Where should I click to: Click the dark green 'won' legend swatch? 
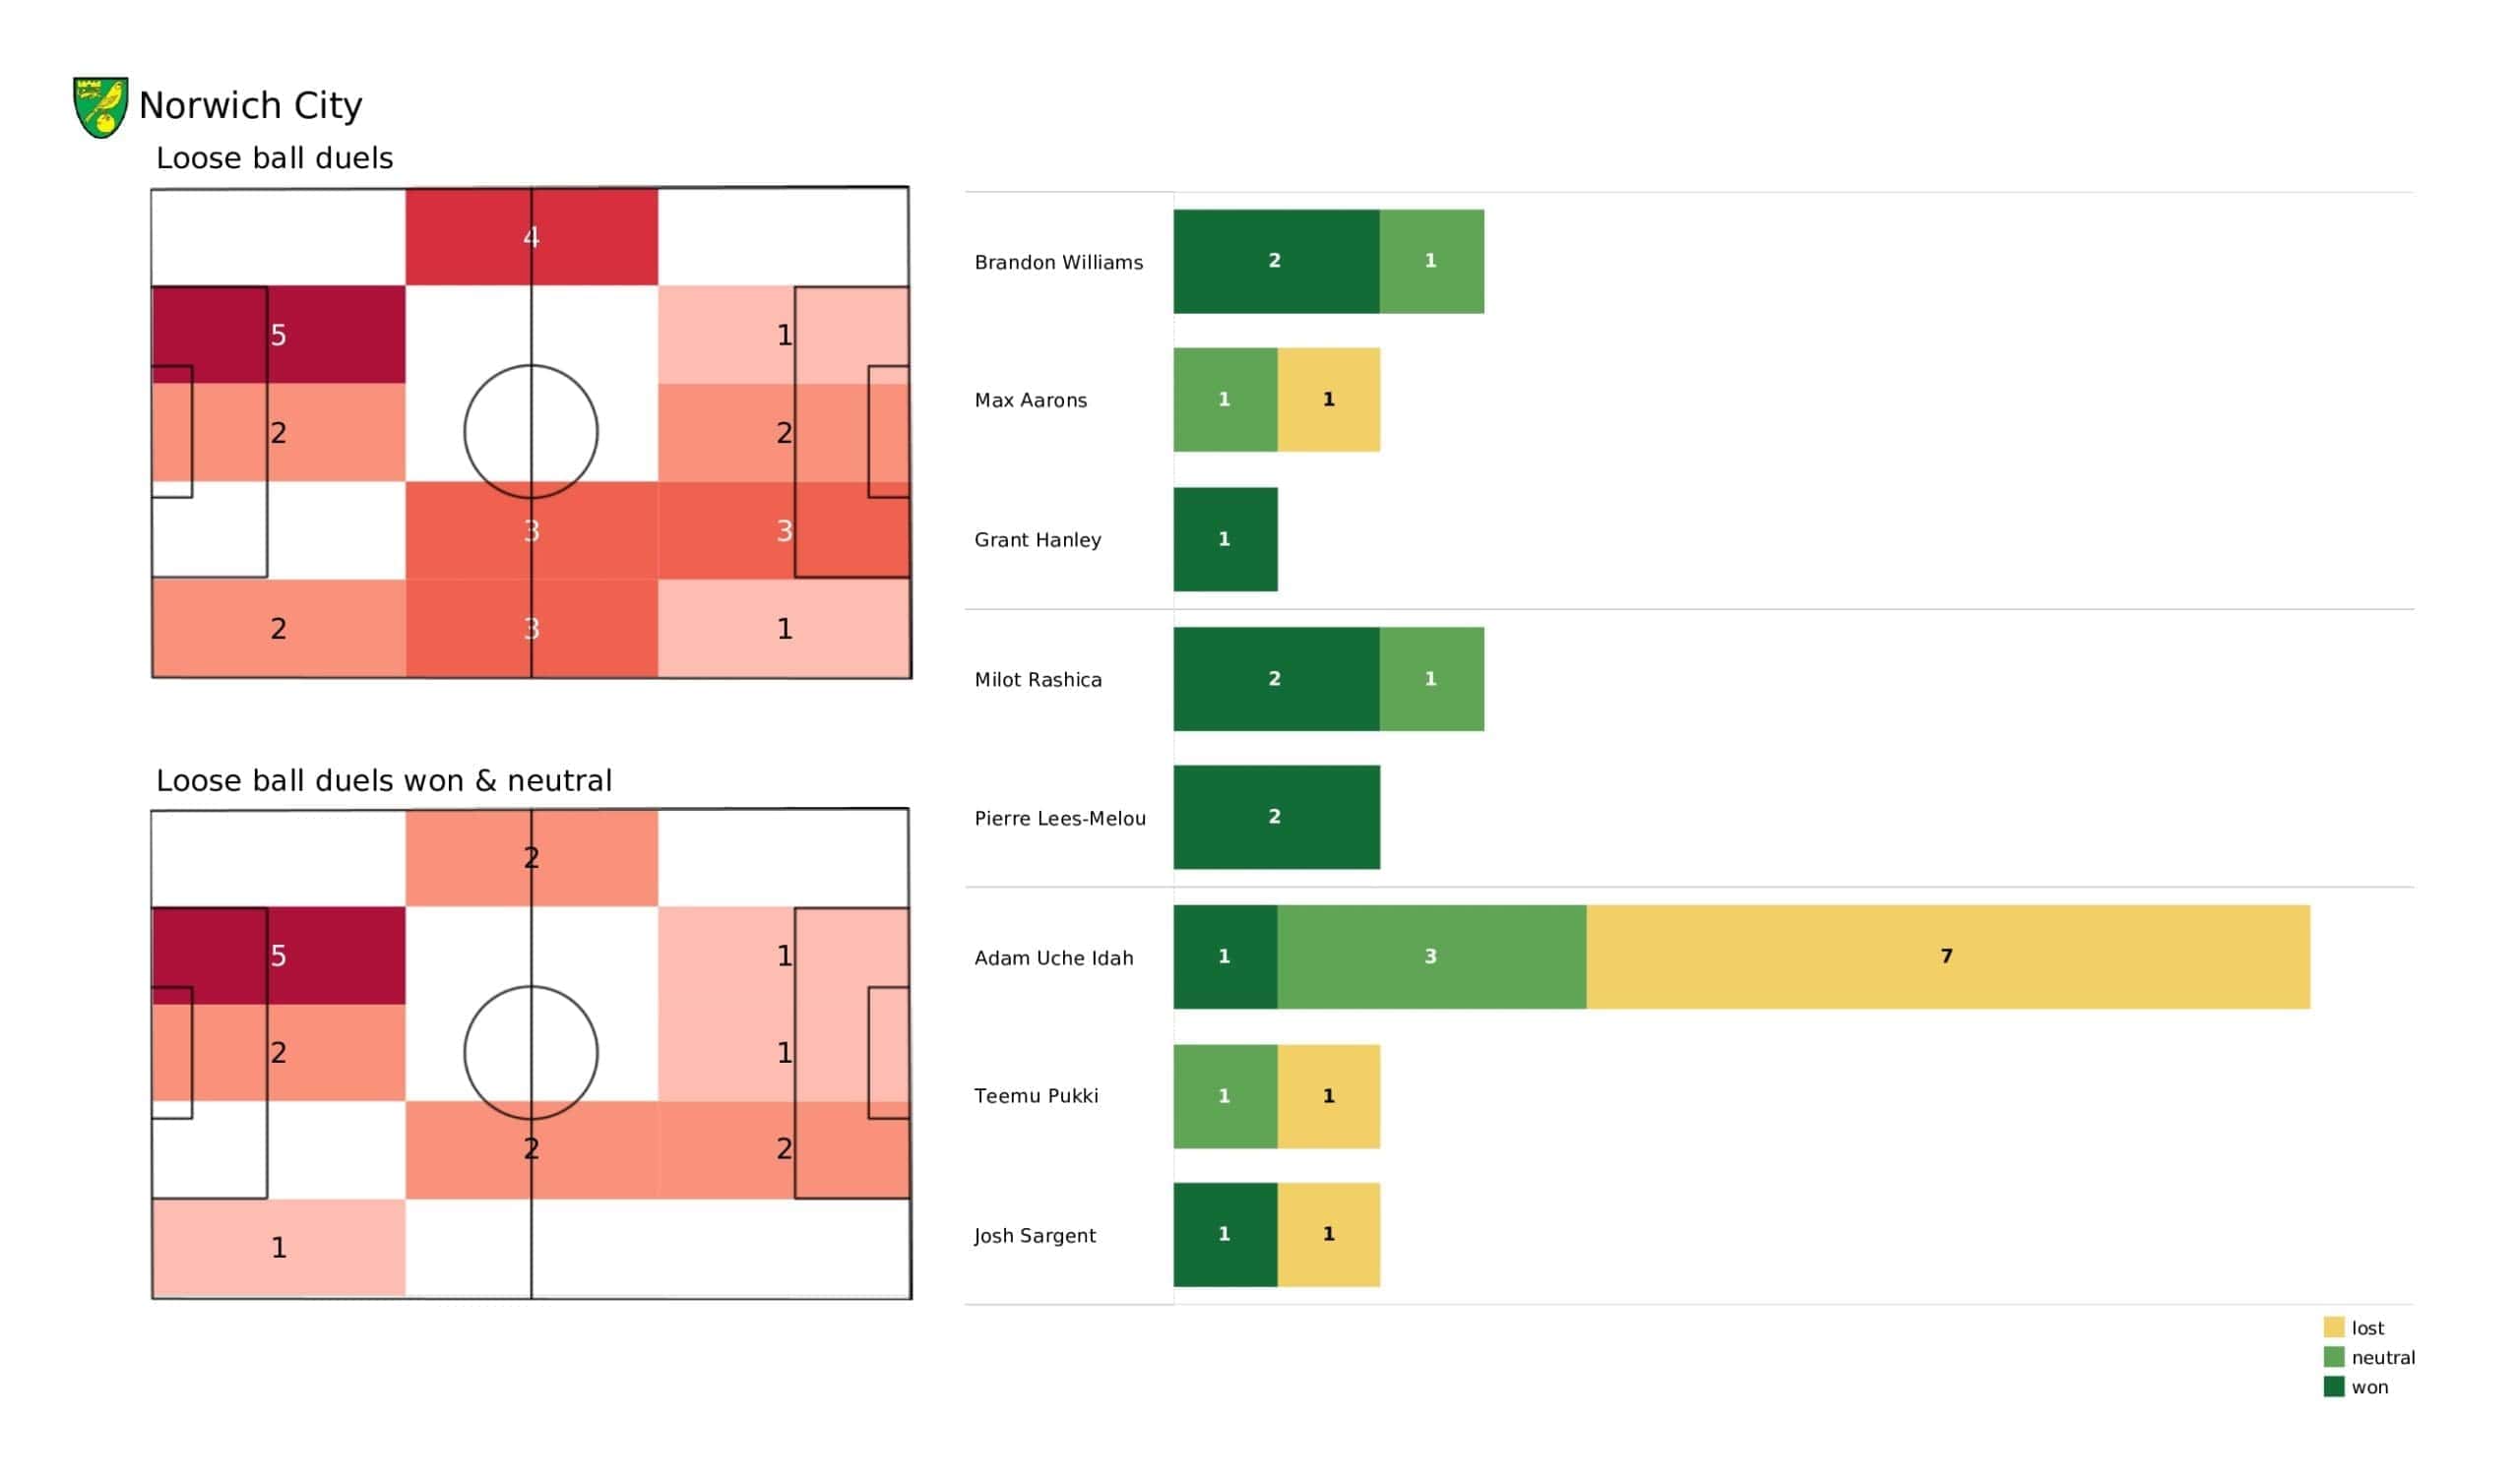coord(2333,1387)
